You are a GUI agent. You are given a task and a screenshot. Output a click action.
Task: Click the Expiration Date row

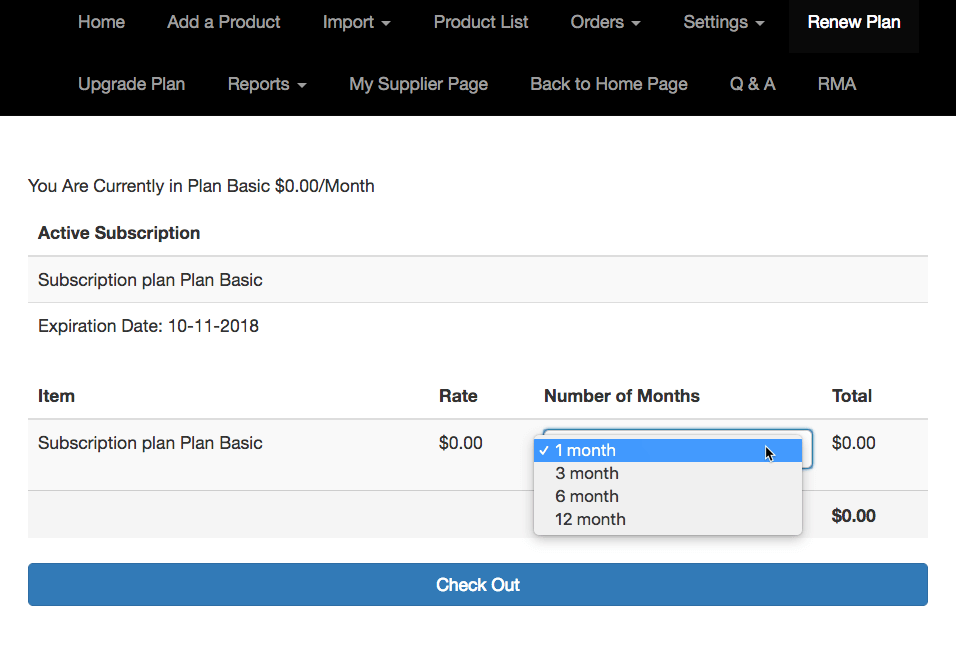pyautogui.click(x=148, y=326)
